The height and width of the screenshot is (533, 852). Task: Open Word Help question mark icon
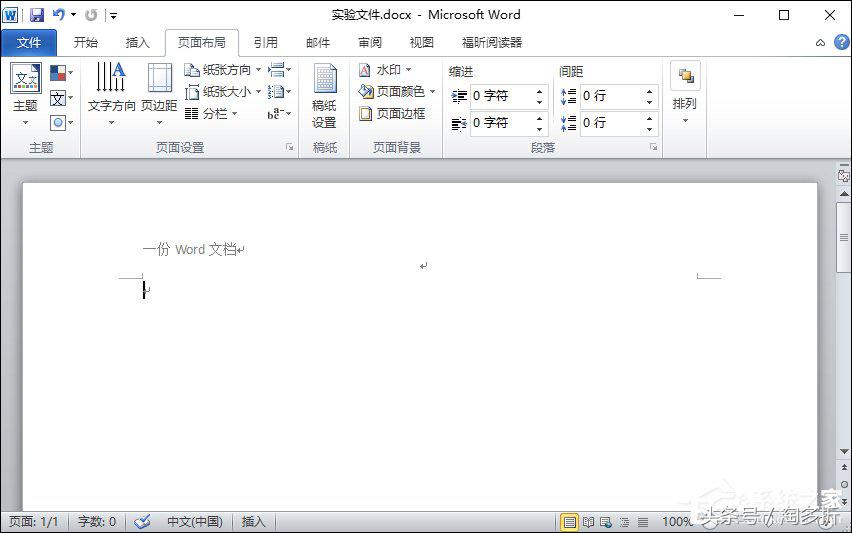[842, 42]
